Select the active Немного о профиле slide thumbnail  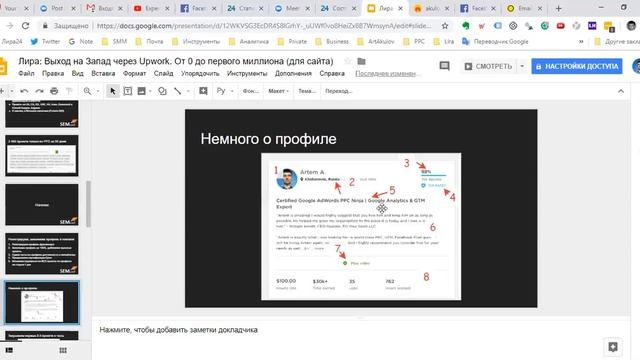42,302
